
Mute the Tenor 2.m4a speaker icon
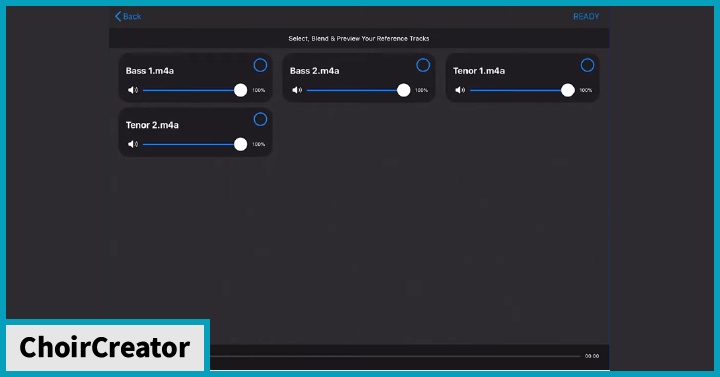point(133,144)
